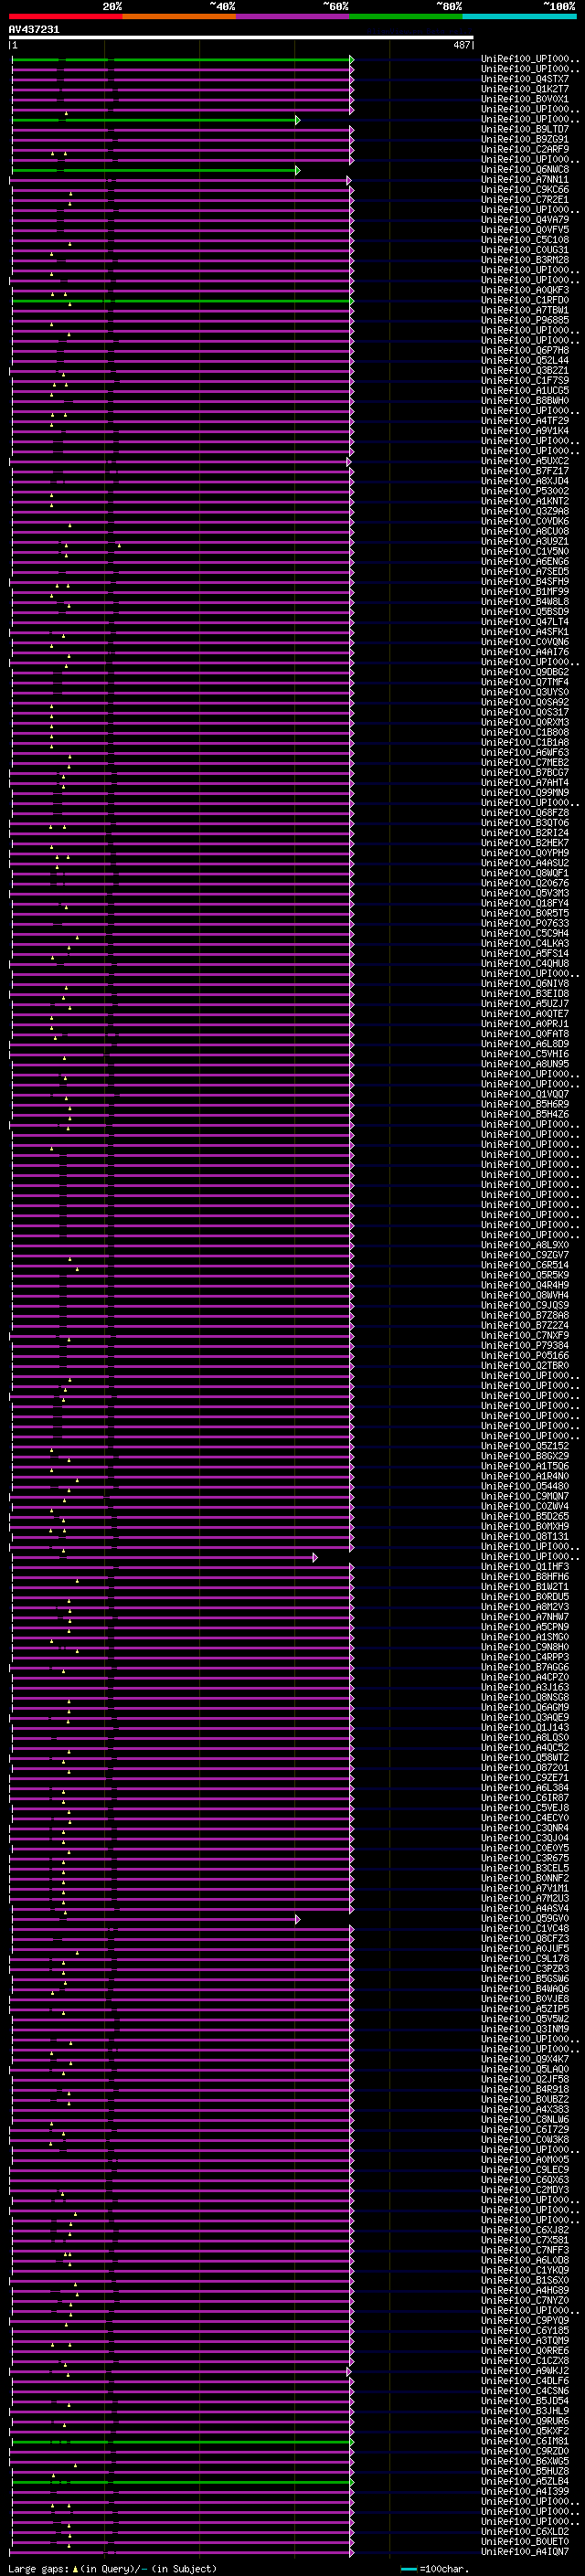Screen dimensions: 585x2576
Task: Select the UniRef100_A5ZLB4 label
Action: [x=525, y=2482]
